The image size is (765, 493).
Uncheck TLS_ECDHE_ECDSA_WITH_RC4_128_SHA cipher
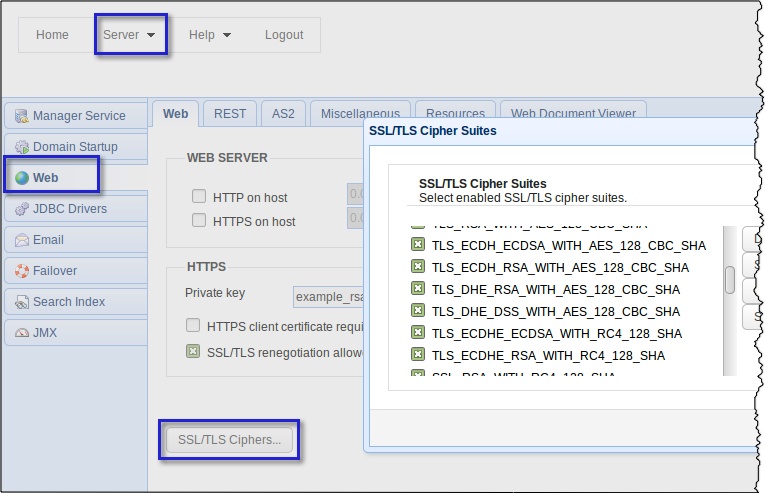(x=418, y=332)
